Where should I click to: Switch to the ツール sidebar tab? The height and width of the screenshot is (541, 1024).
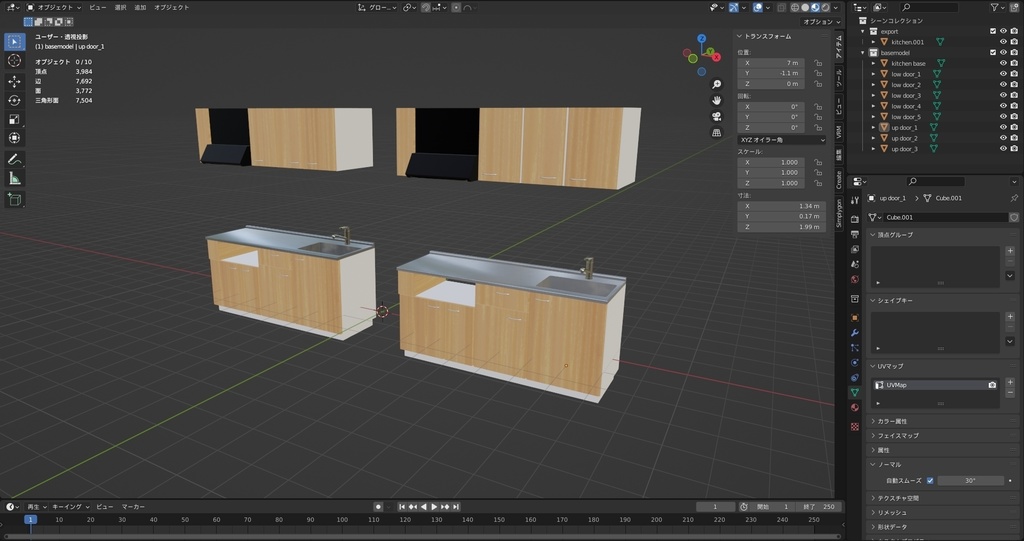click(x=840, y=80)
